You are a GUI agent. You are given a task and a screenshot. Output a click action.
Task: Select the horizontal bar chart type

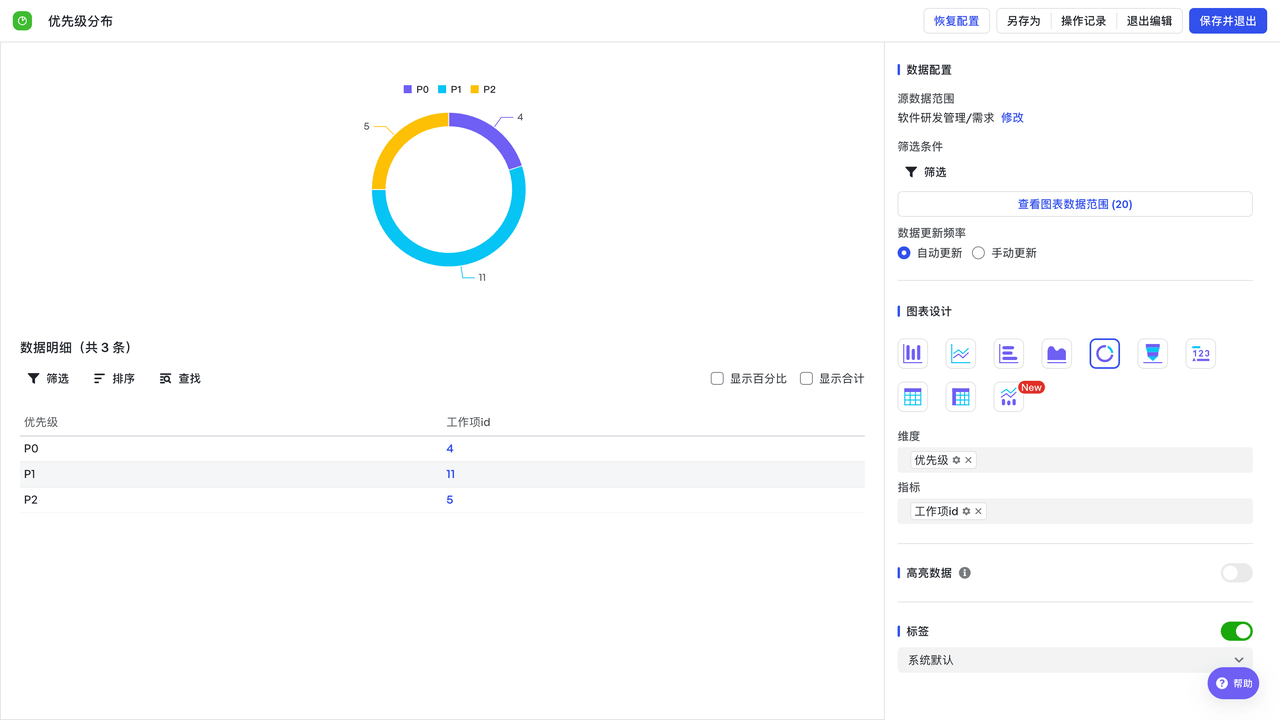(1008, 353)
